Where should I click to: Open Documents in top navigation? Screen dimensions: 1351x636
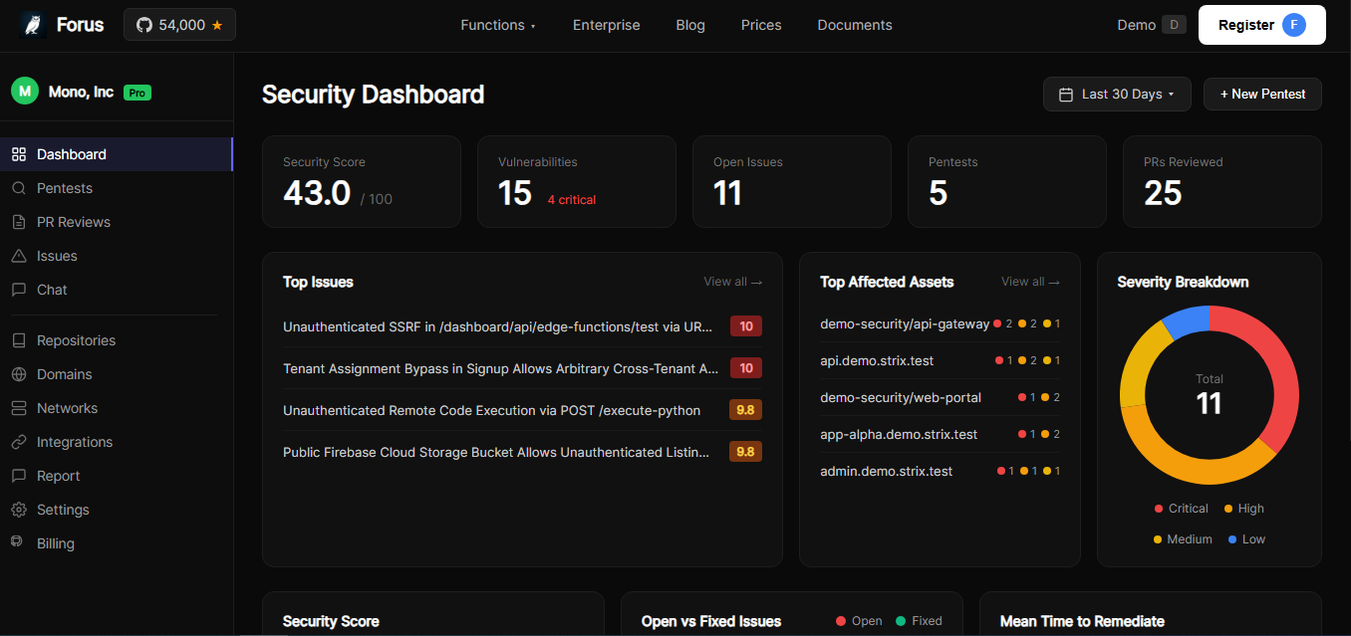click(855, 25)
